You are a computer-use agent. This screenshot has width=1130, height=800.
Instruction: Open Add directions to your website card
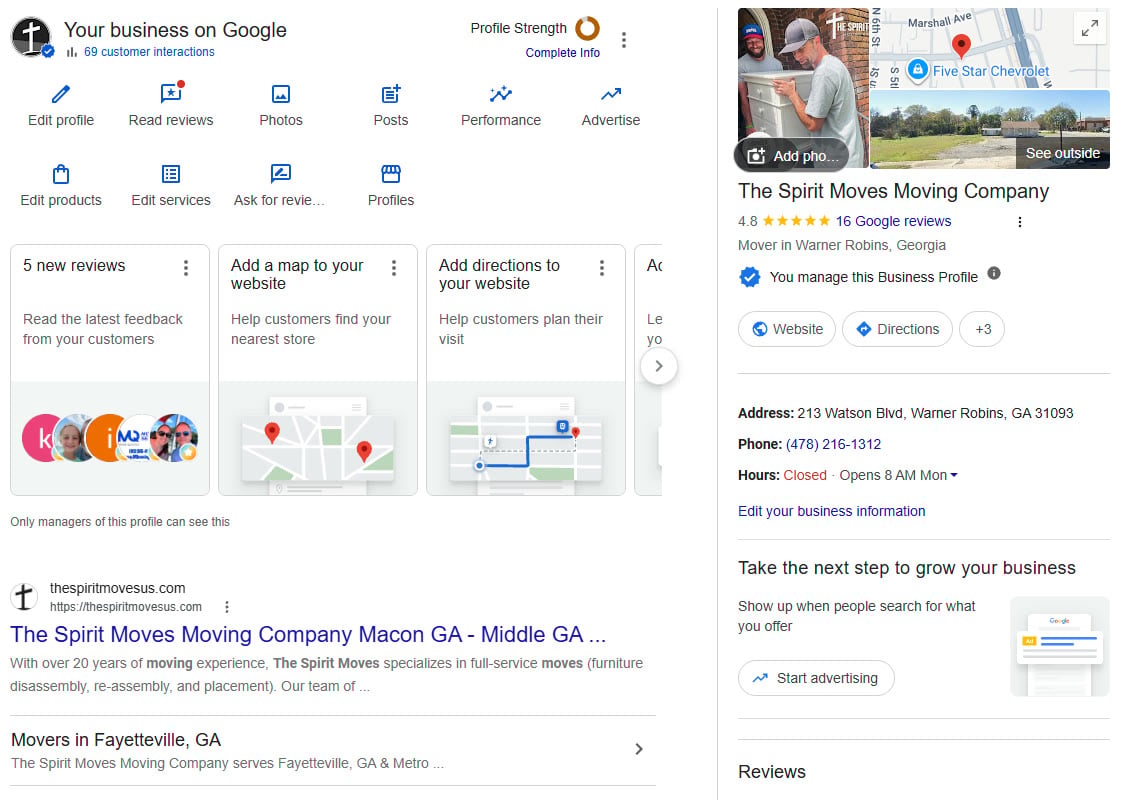click(526, 370)
